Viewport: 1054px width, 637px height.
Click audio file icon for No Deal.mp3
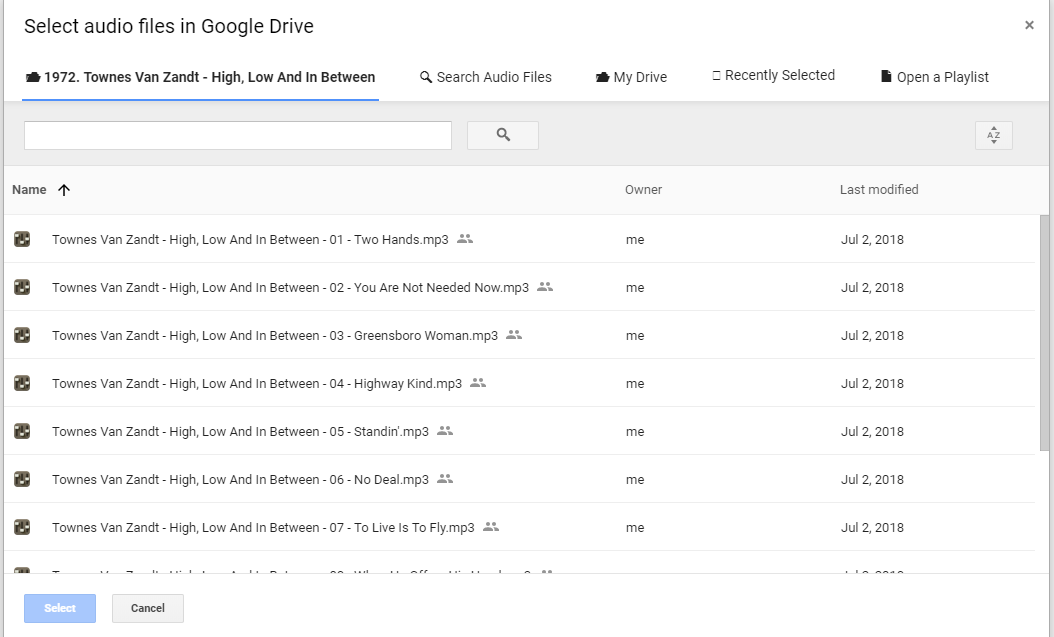(22, 480)
